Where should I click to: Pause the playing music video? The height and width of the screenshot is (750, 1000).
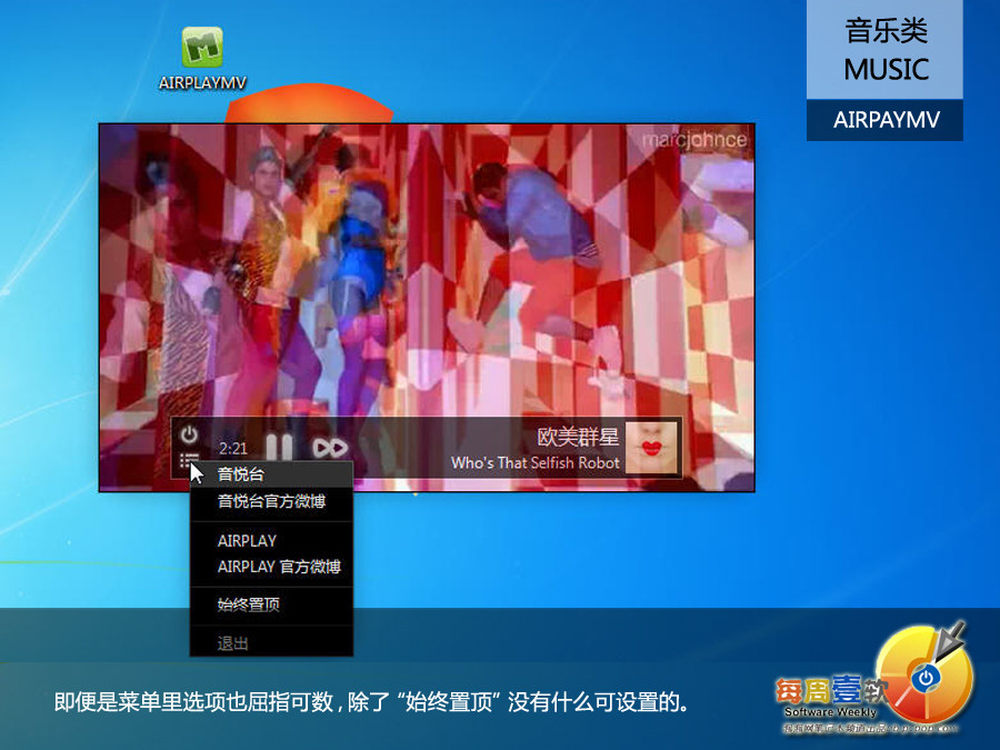click(x=279, y=448)
